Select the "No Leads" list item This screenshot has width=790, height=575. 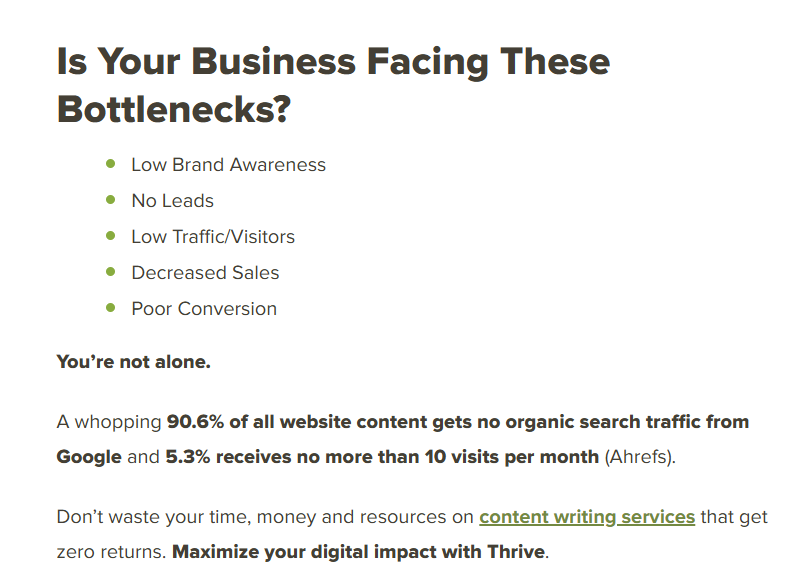[172, 201]
